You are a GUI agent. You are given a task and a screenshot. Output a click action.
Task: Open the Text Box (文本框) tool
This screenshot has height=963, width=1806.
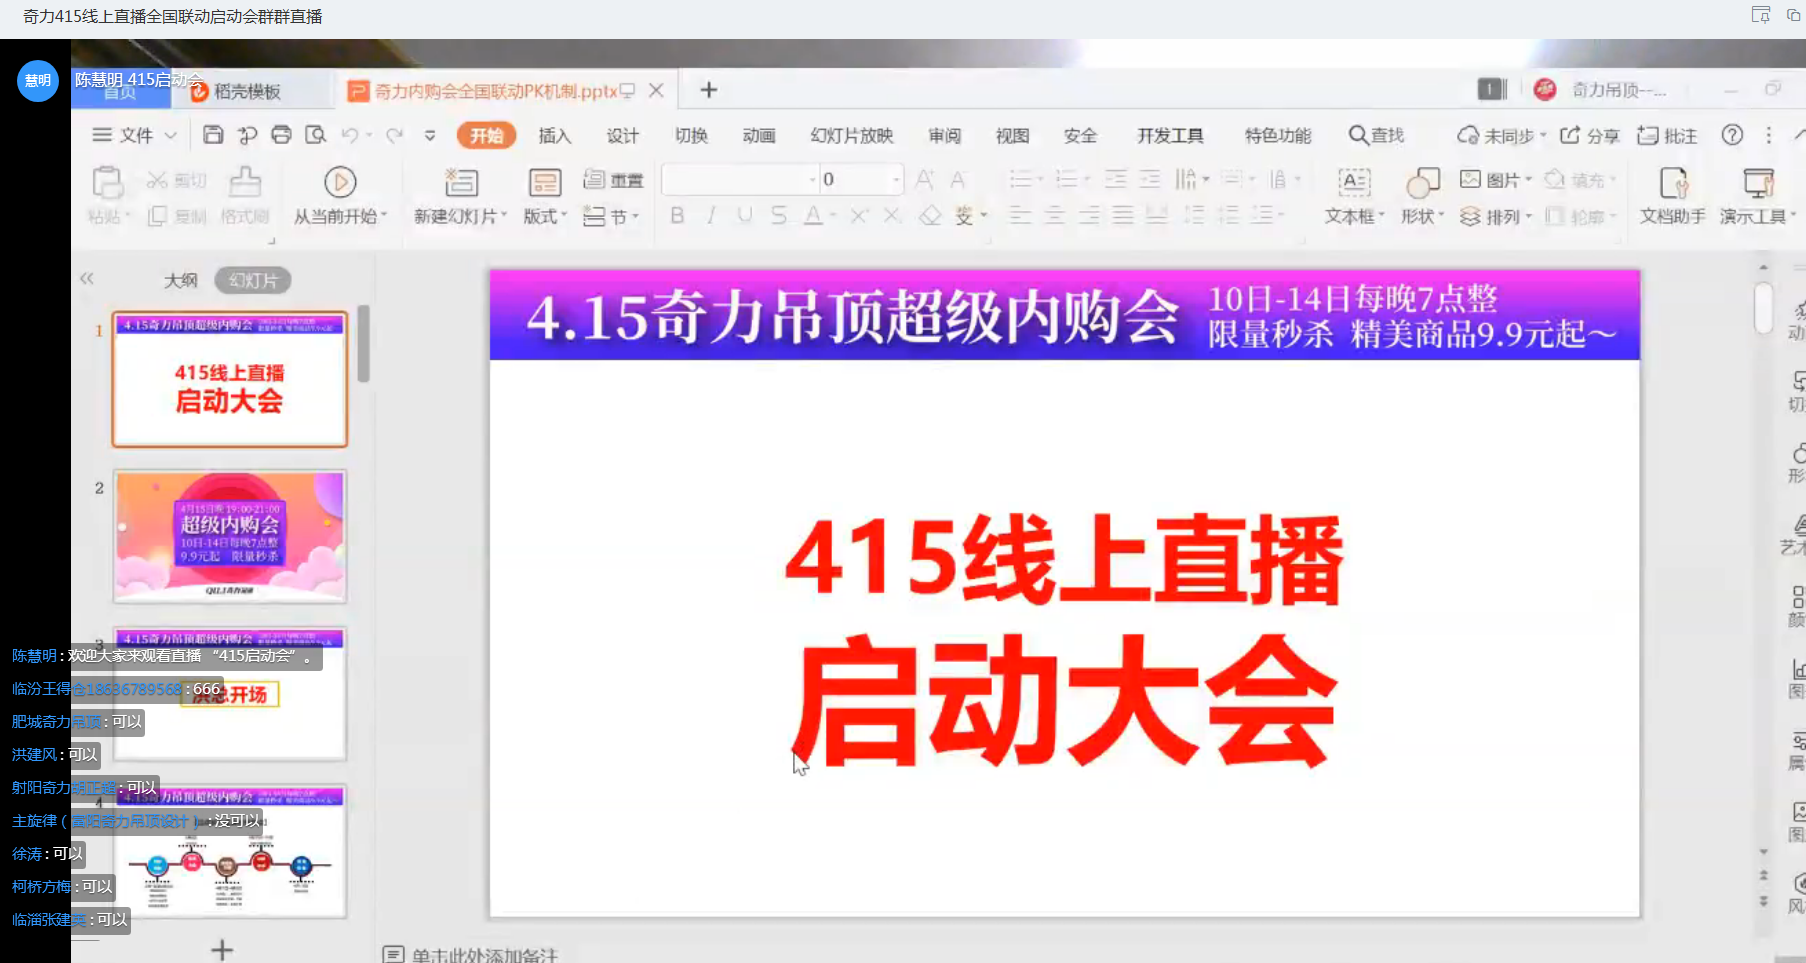(x=1352, y=195)
